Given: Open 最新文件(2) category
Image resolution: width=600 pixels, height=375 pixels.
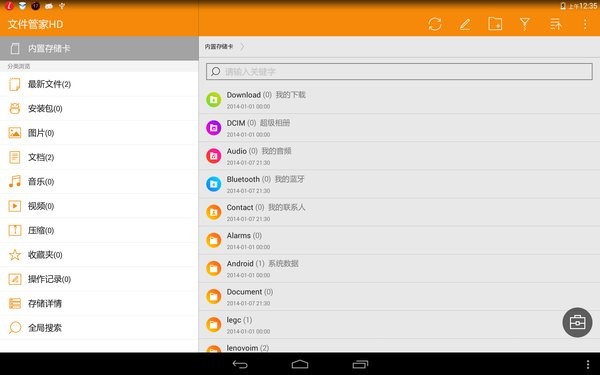Looking at the screenshot, I should pos(99,84).
